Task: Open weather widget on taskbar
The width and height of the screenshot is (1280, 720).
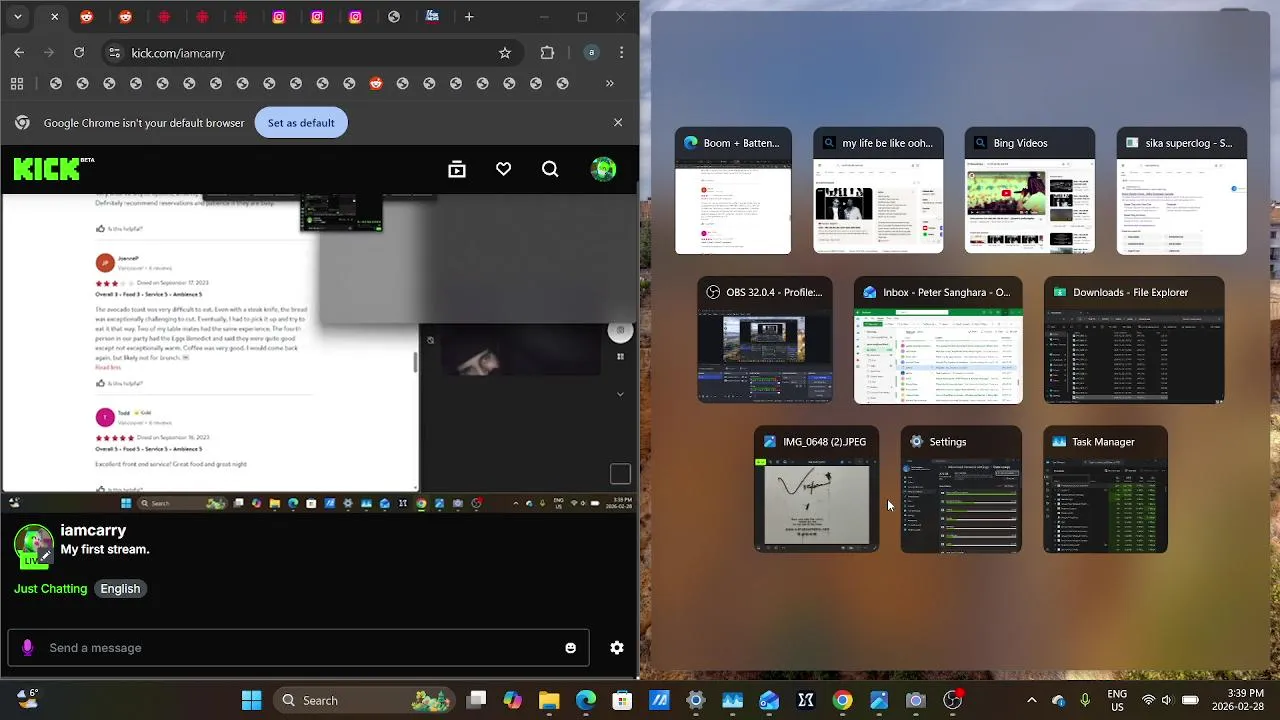Action: (x=27, y=701)
